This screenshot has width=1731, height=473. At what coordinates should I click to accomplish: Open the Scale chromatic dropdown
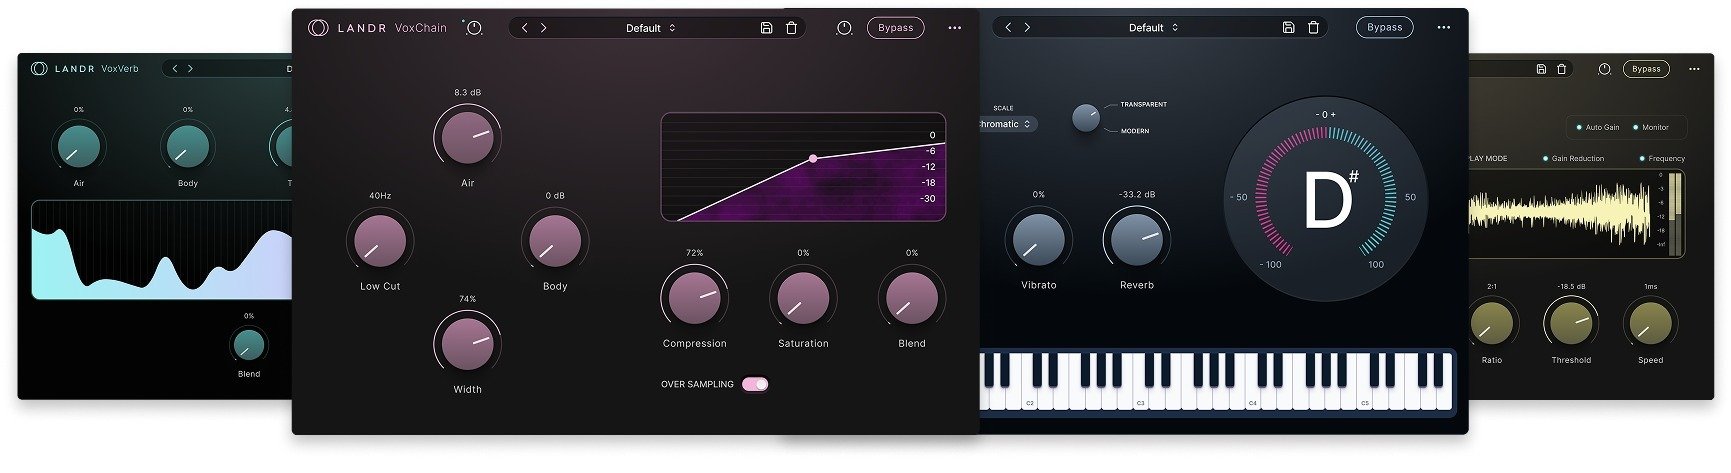coord(1007,124)
